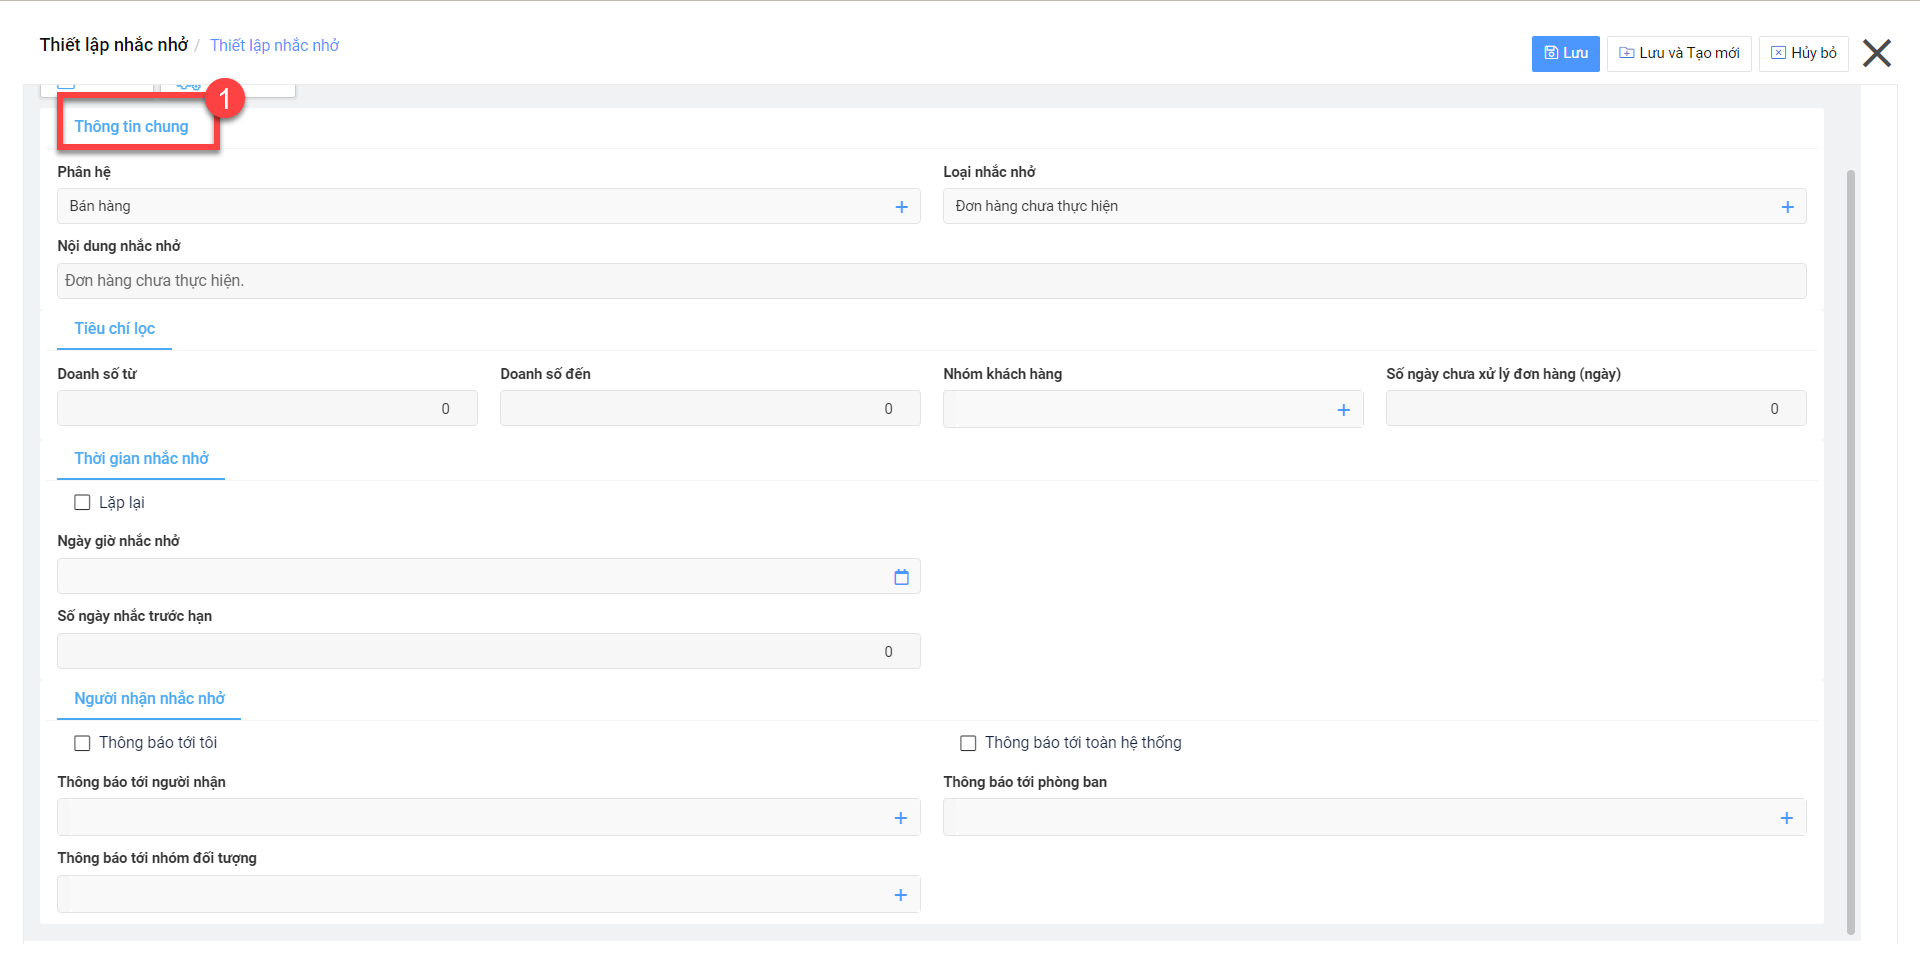Open the Nhóm khách hàng selector

pos(1153,409)
